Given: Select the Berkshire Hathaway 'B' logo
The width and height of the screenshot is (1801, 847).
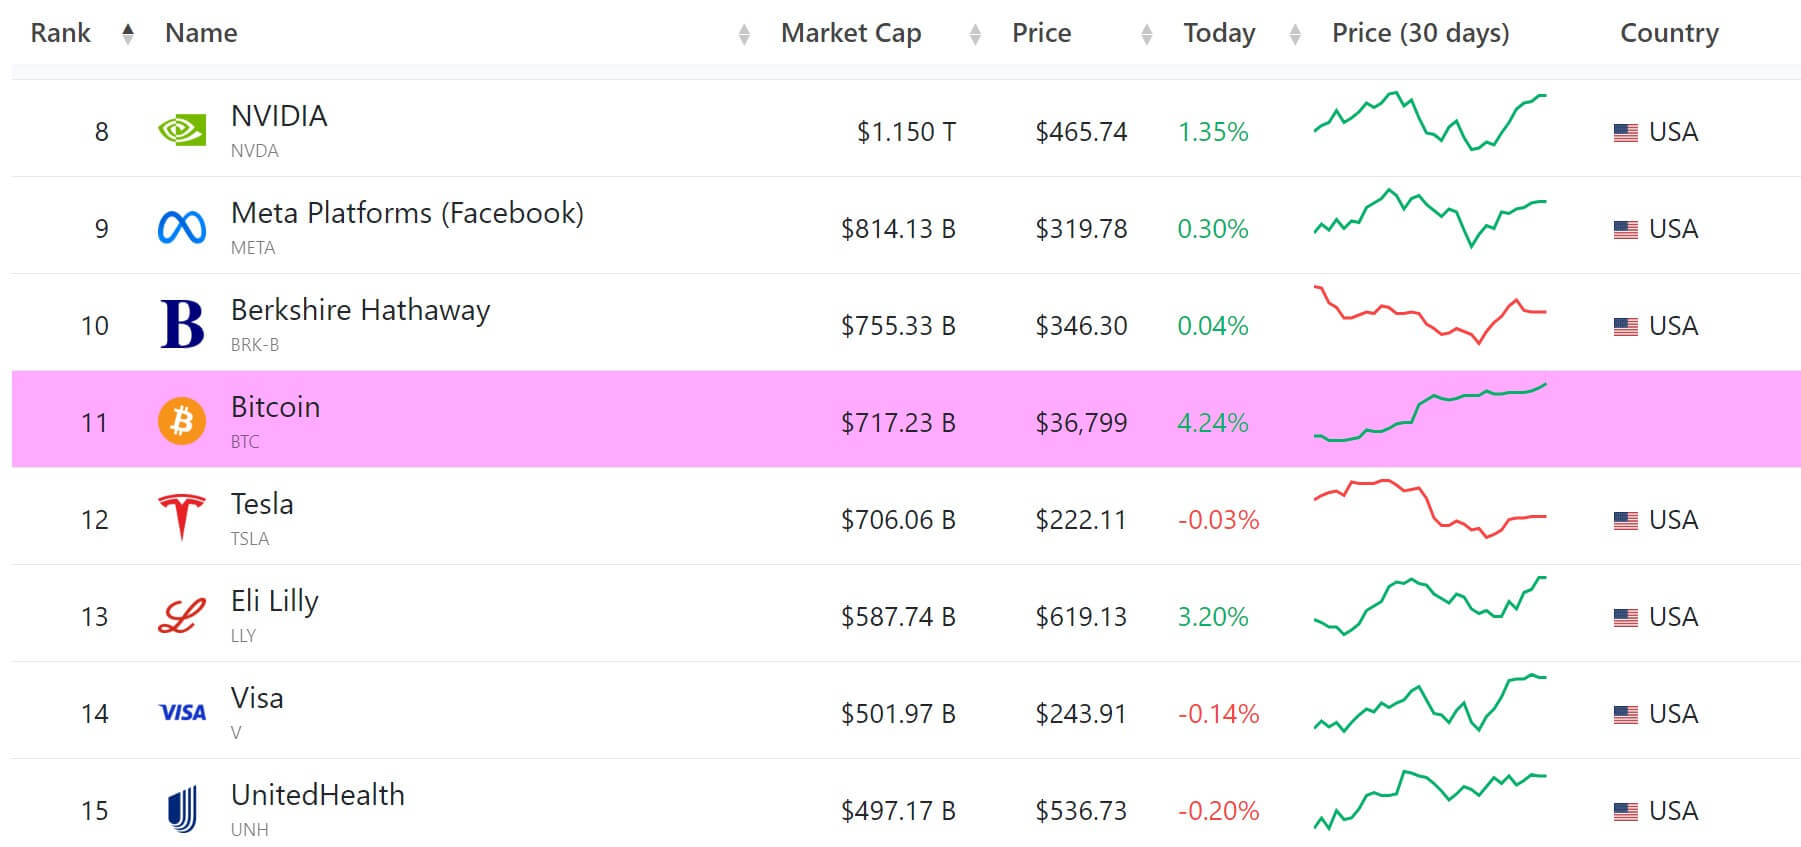Looking at the screenshot, I should [181, 322].
